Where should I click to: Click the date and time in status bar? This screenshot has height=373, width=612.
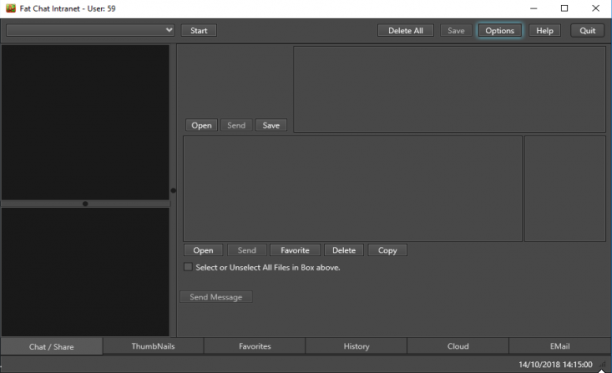555,364
